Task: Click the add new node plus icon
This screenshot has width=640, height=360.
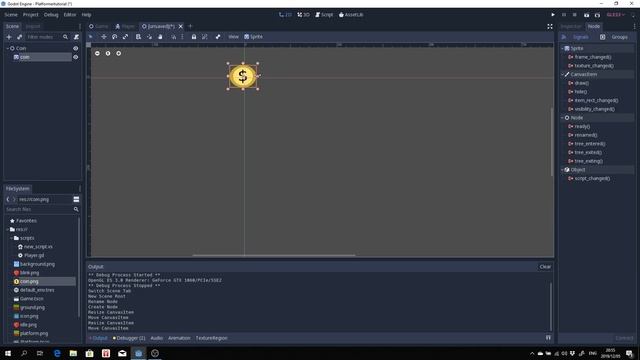Action: click(9, 37)
